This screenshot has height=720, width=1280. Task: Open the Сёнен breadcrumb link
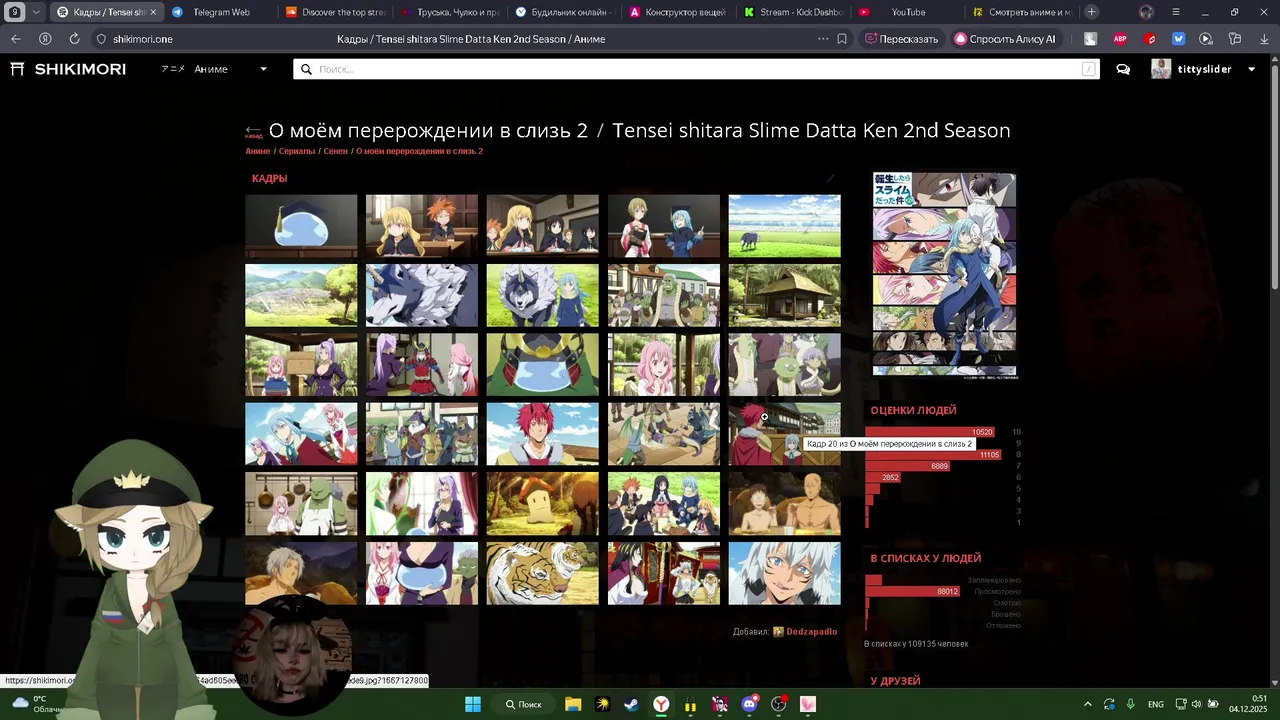pyautogui.click(x=335, y=151)
